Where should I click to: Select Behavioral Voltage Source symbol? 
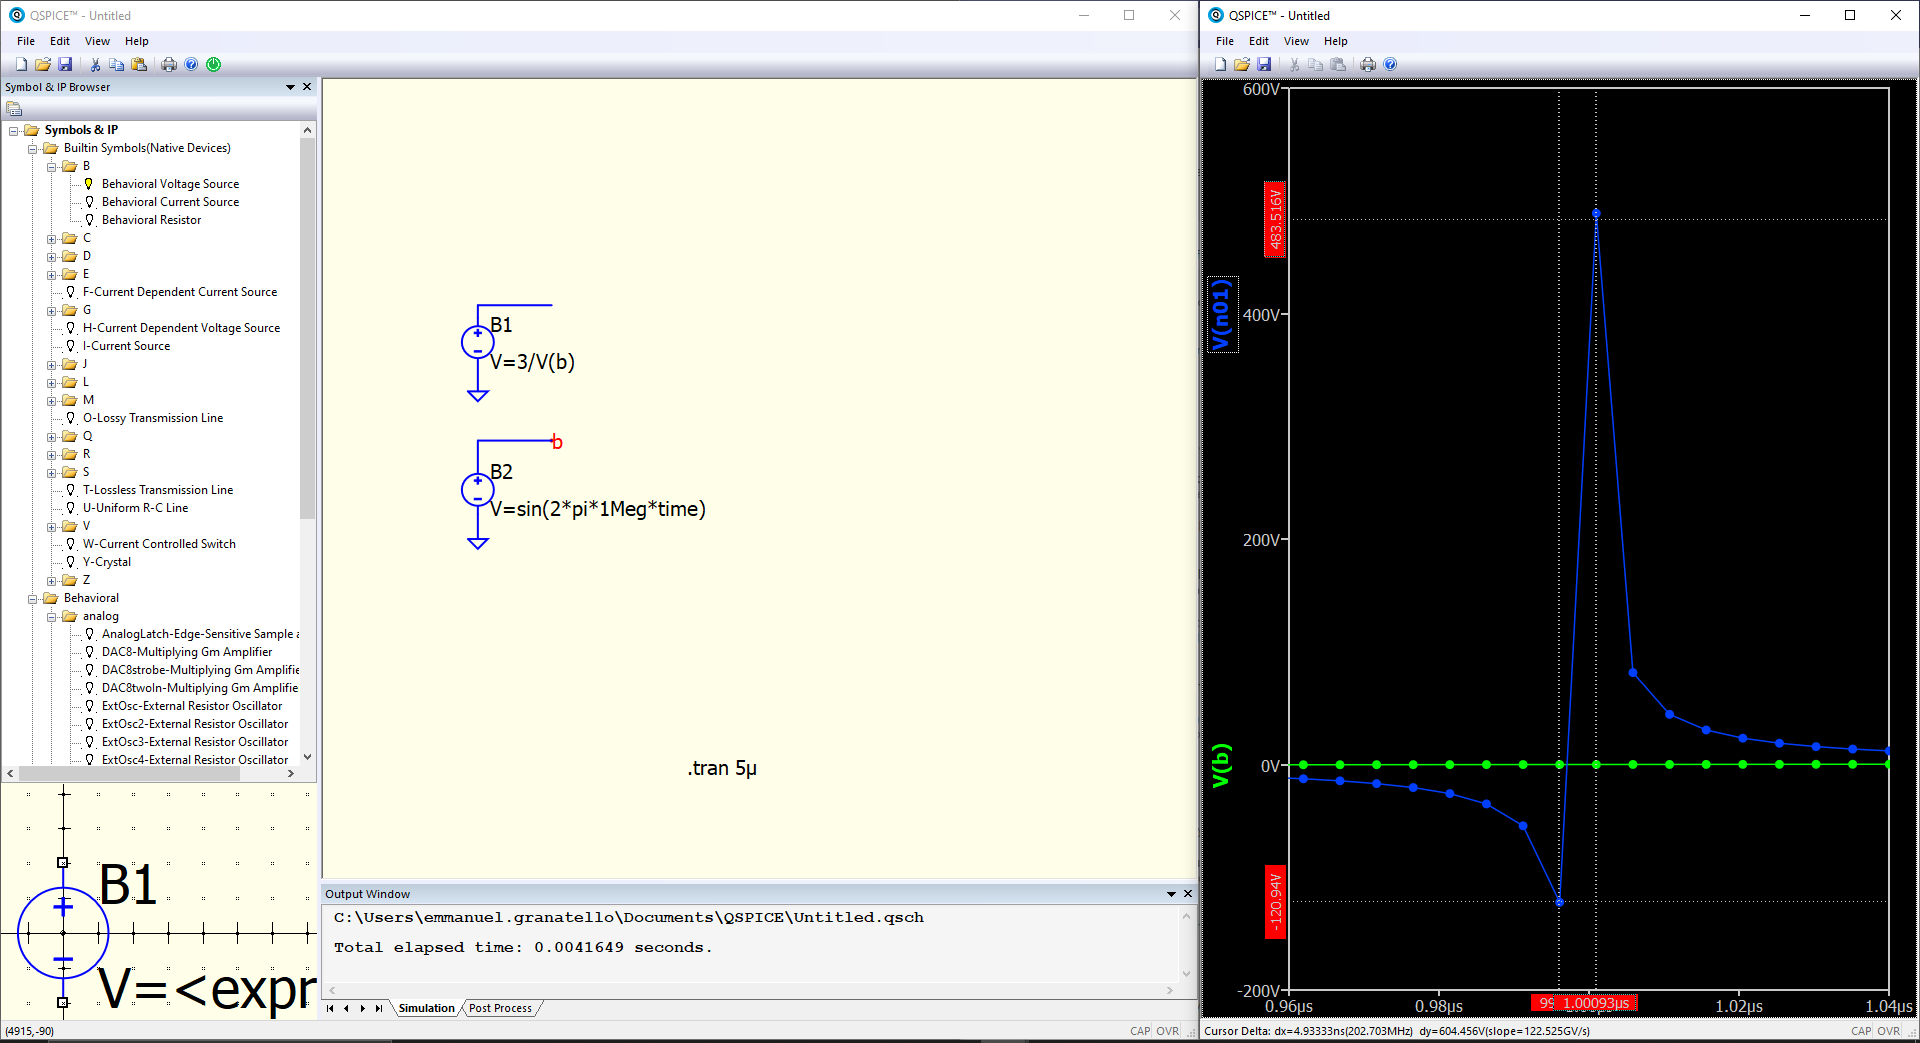(x=170, y=184)
